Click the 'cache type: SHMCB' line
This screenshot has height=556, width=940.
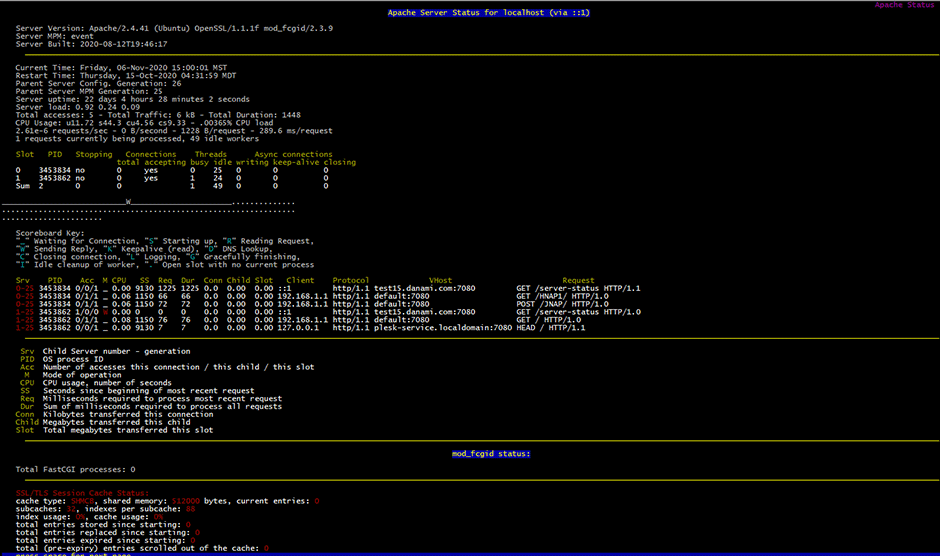click(x=167, y=501)
